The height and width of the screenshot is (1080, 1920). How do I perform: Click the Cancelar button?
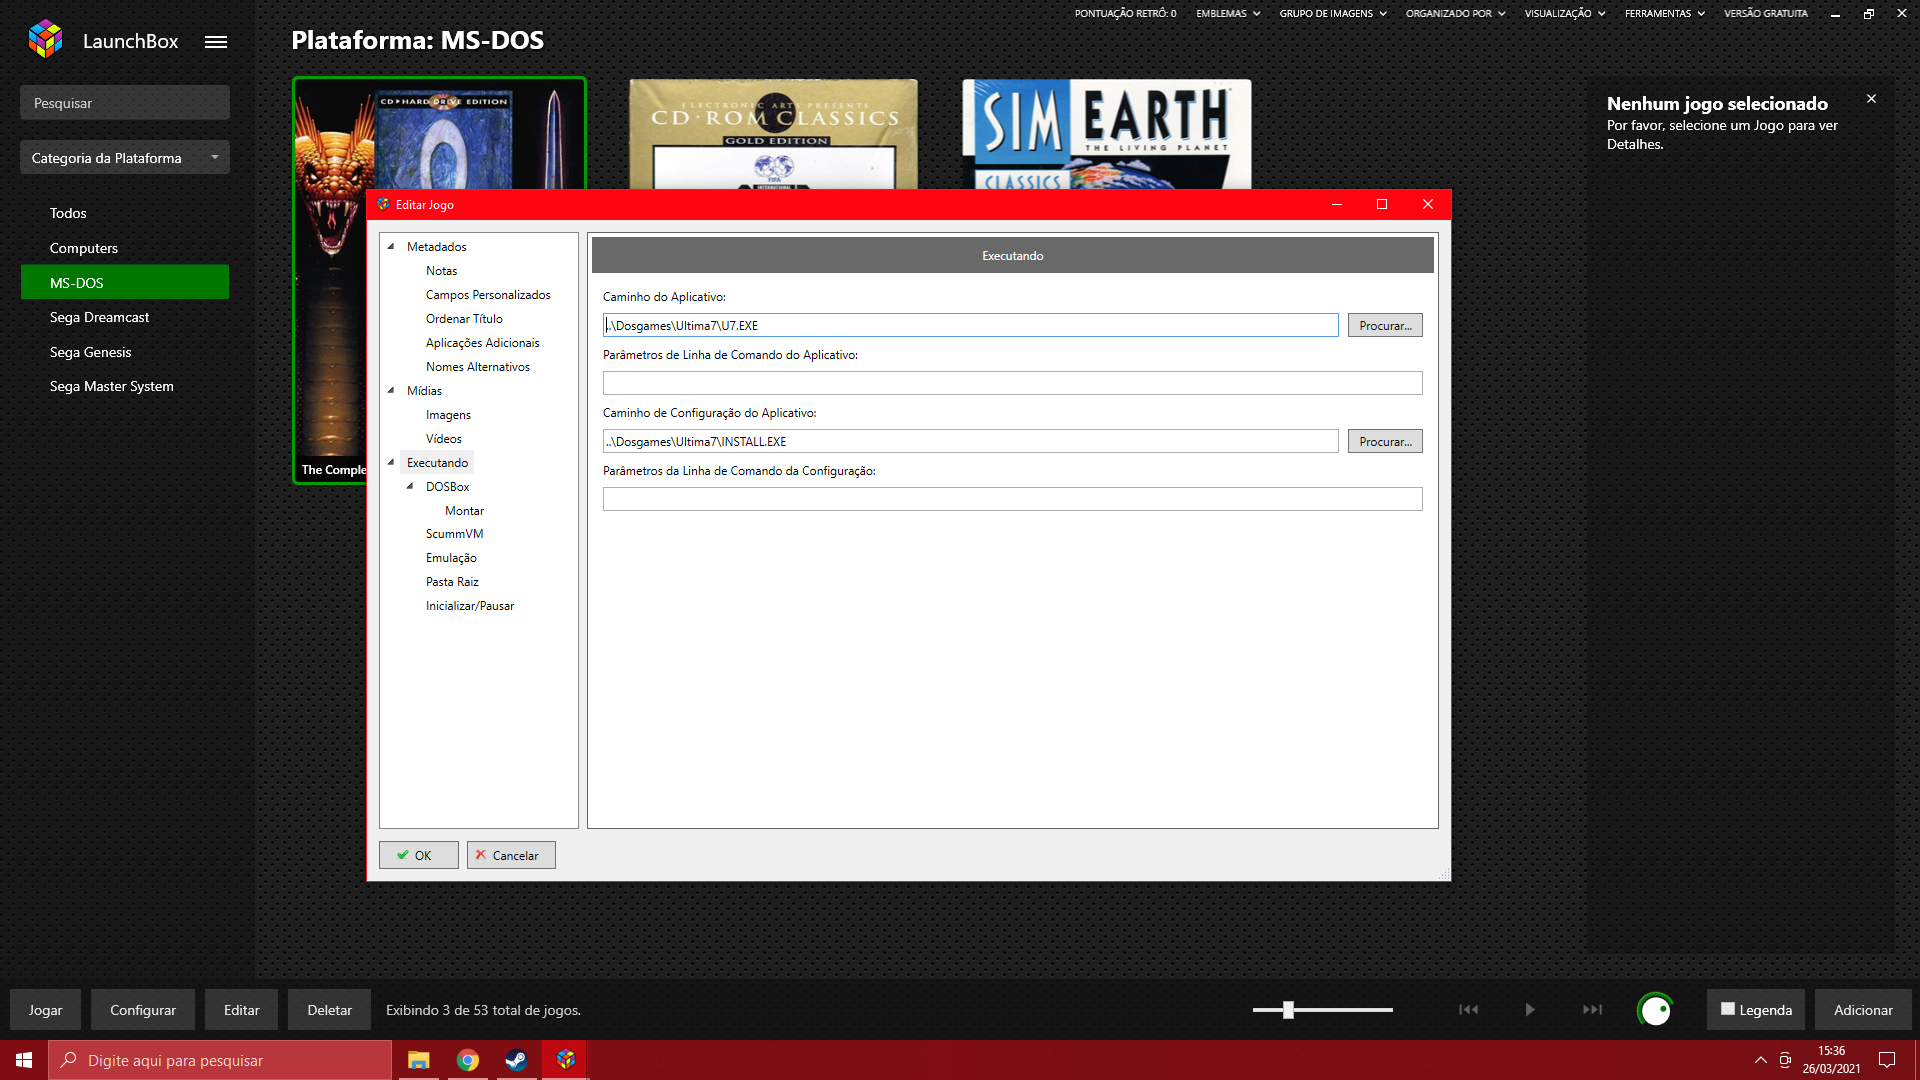coord(511,855)
